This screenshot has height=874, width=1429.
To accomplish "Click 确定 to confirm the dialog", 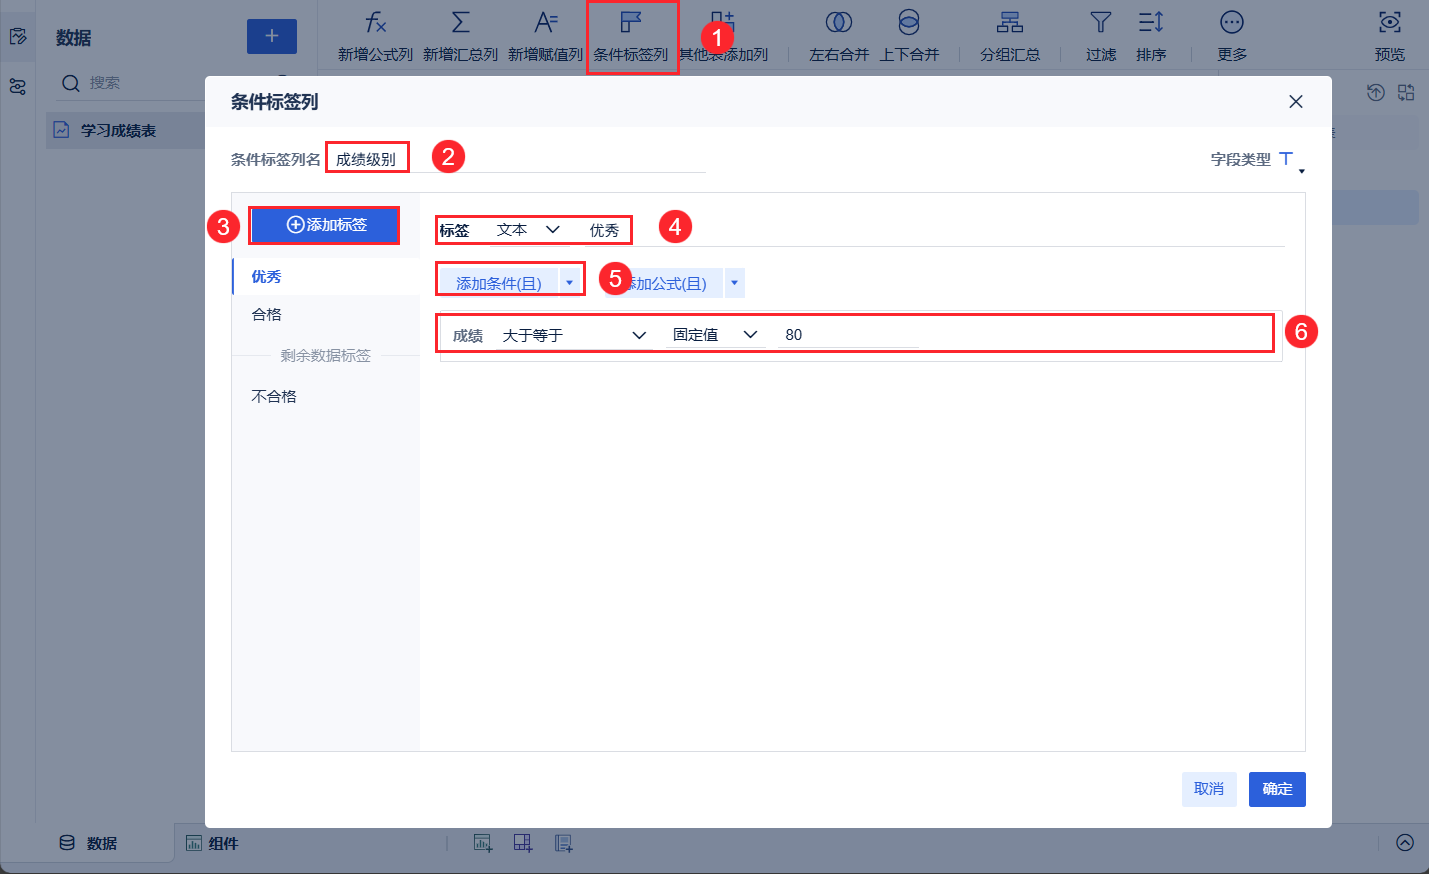I will coord(1277,789).
